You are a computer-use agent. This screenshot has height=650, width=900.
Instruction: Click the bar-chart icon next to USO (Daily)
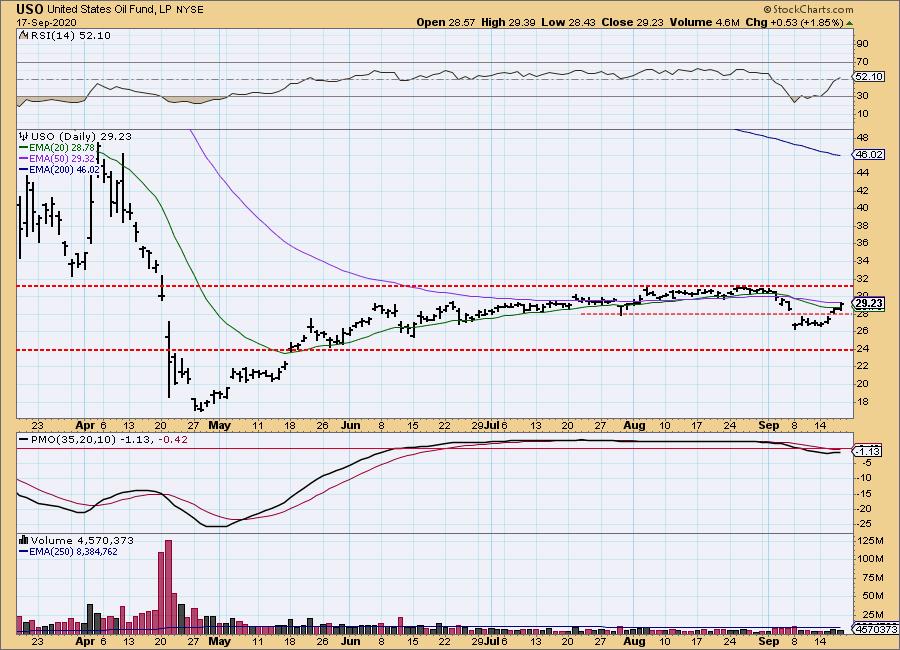tap(24, 137)
